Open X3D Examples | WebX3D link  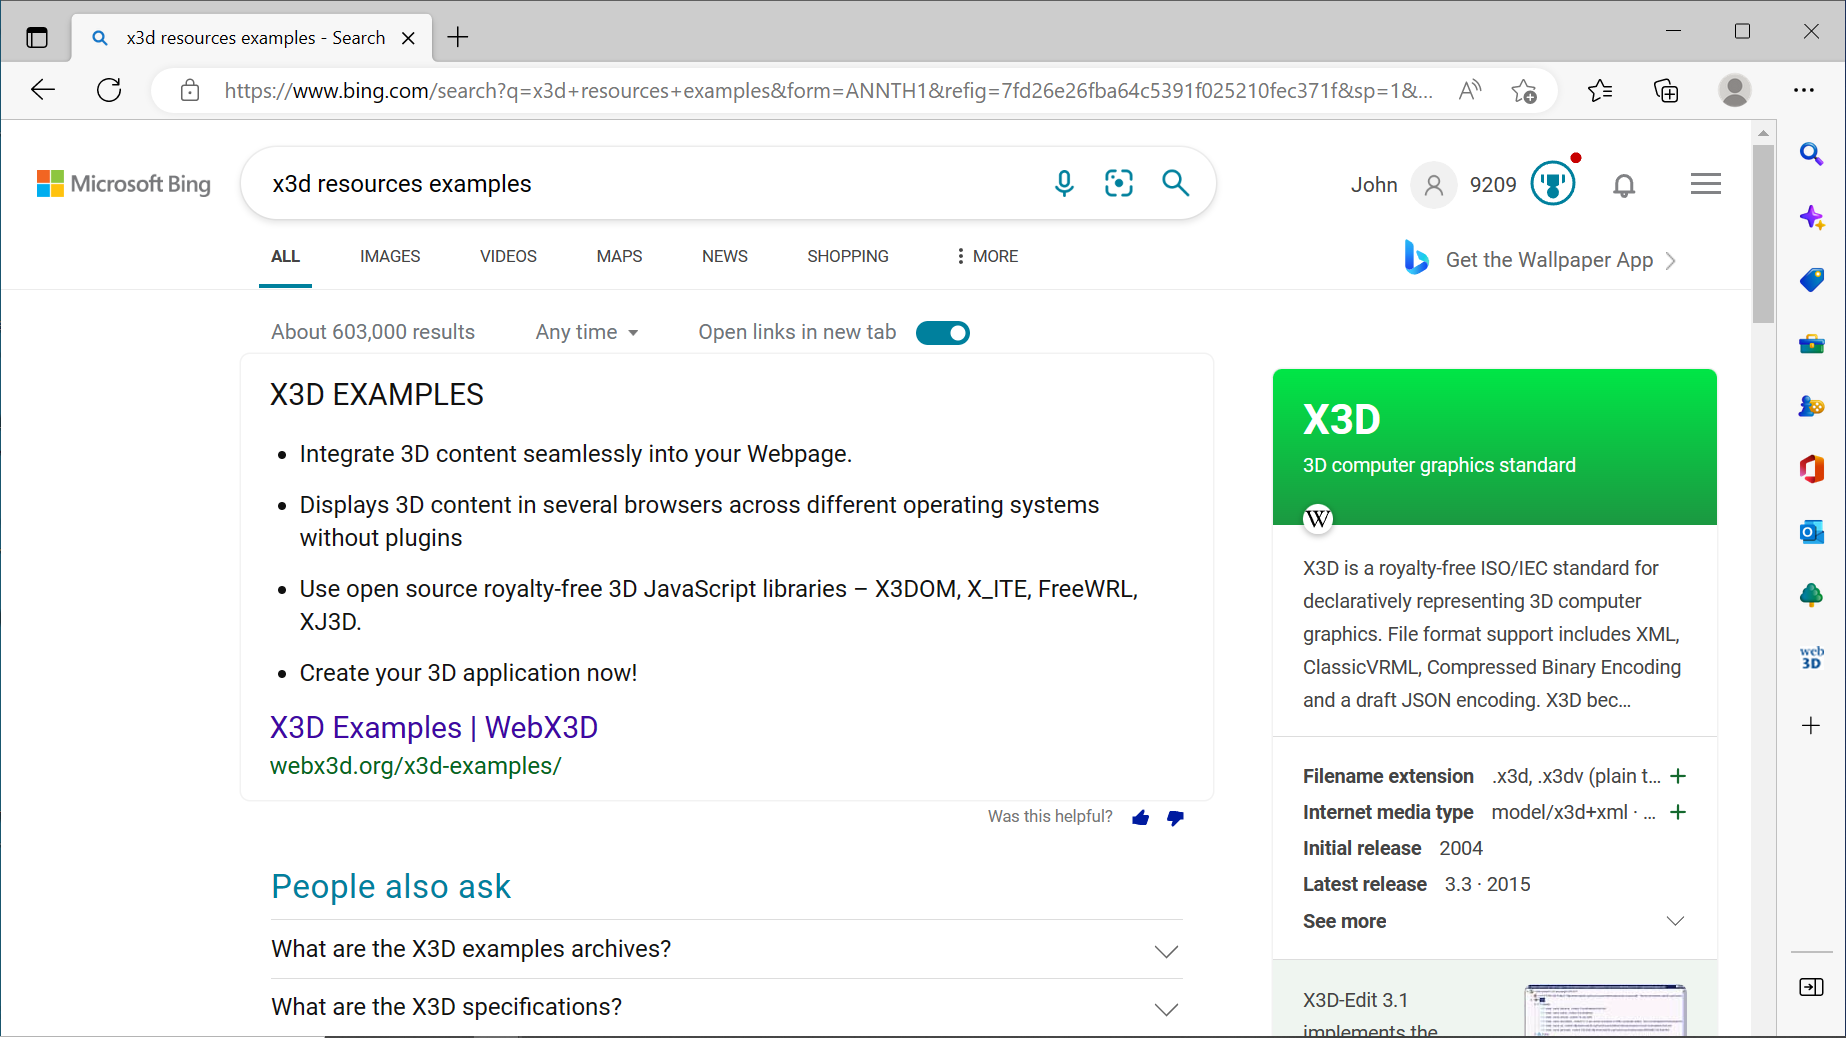click(434, 727)
